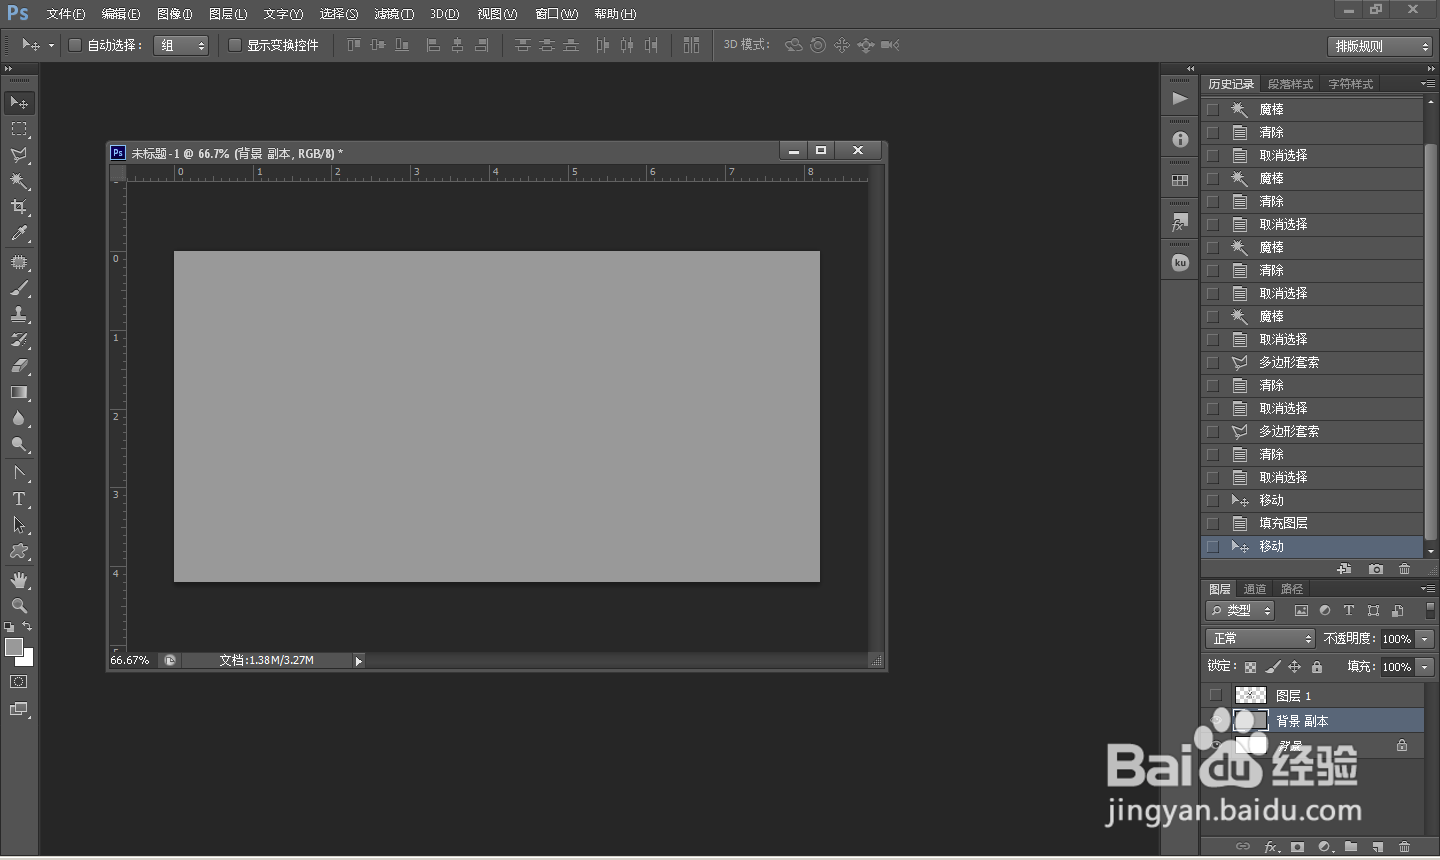Image resolution: width=1440 pixels, height=860 pixels.
Task: Select the Spot Healing Brush tool
Action: click(19, 262)
